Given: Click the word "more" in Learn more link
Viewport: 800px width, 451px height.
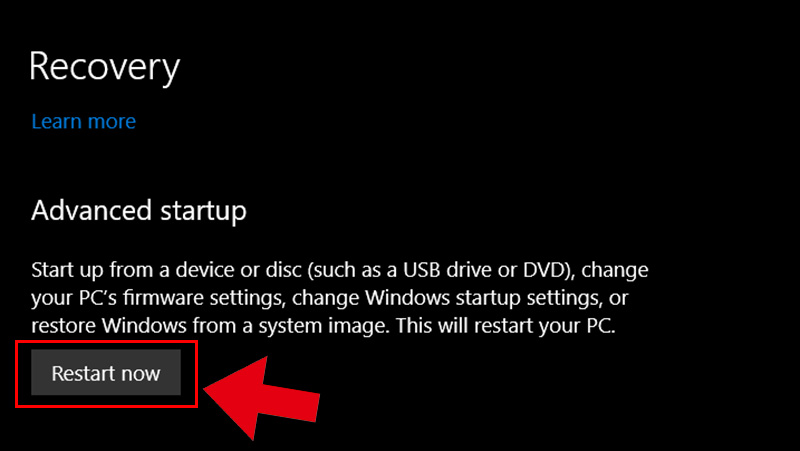Looking at the screenshot, I should point(114,121).
